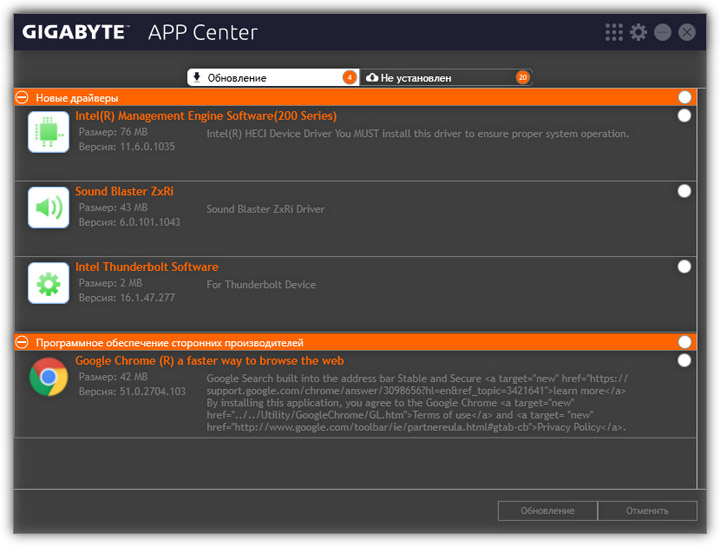
Task: Click the download arrow icon on Обновление tab
Action: [197, 77]
